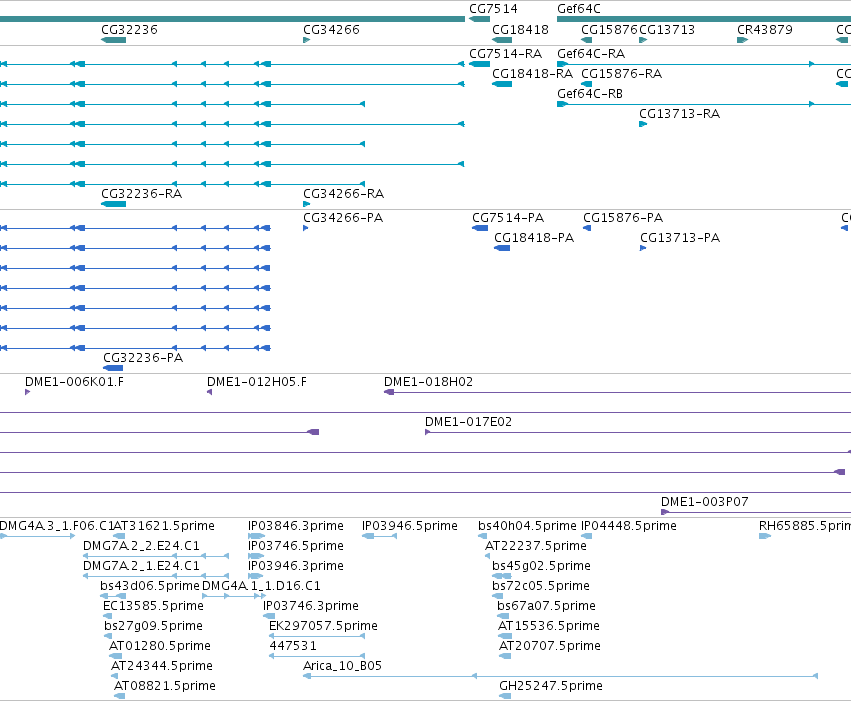Select the AT24344.5prime EST label
Viewport: 851px width, 701px height.
click(x=162, y=666)
